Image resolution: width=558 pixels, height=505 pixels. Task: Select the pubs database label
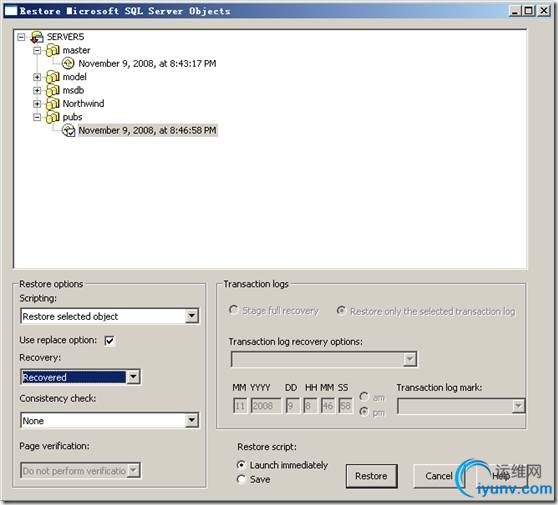pyautogui.click(x=73, y=117)
